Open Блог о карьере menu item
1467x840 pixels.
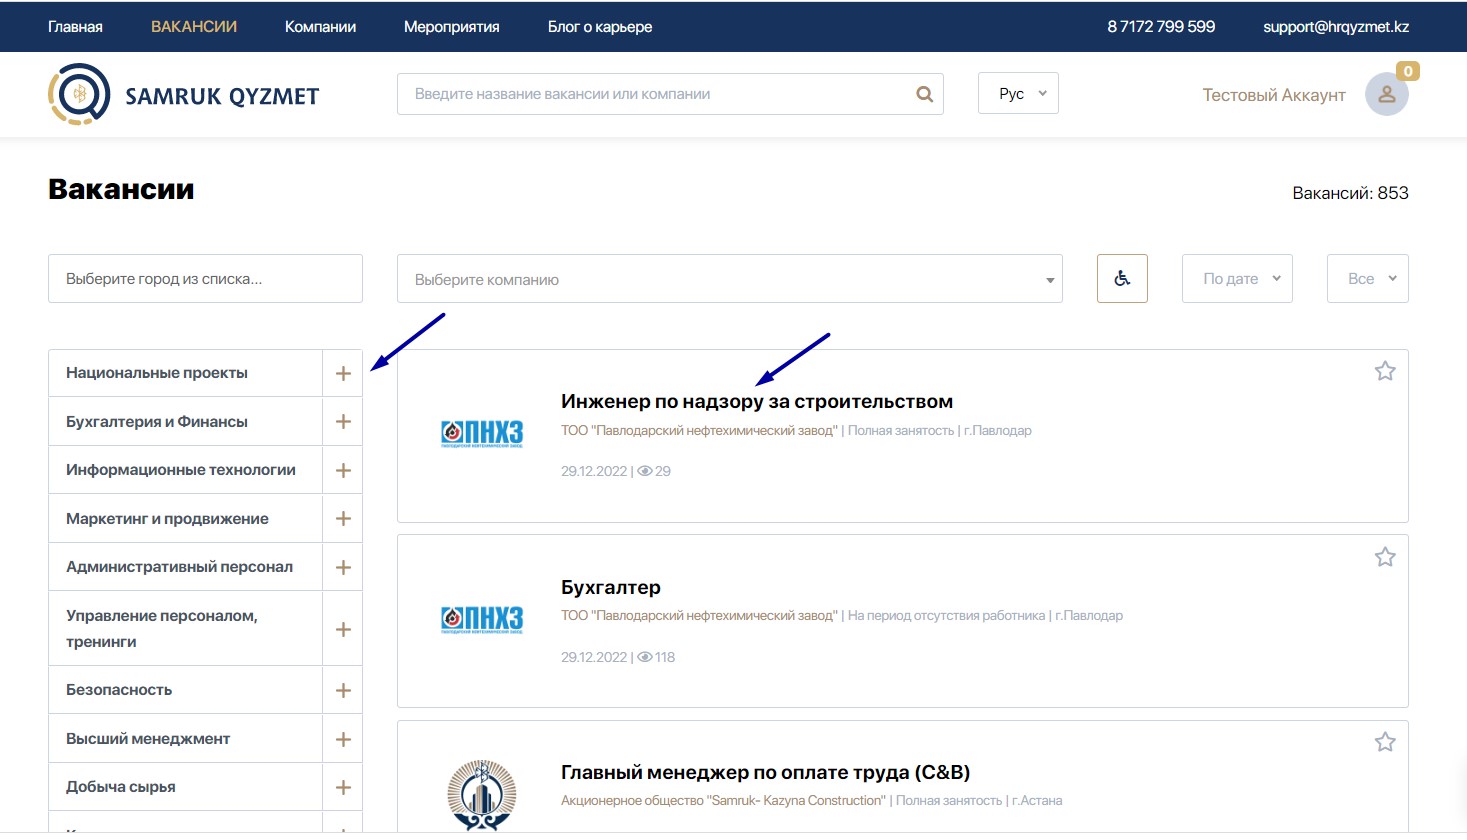pyautogui.click(x=600, y=27)
